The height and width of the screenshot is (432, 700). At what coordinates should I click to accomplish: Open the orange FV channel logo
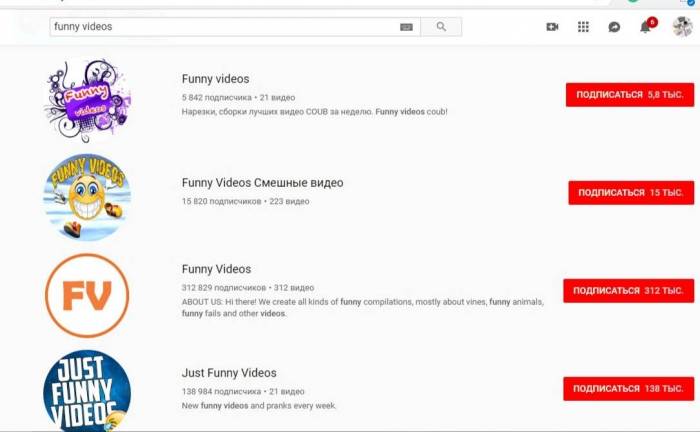click(87, 295)
